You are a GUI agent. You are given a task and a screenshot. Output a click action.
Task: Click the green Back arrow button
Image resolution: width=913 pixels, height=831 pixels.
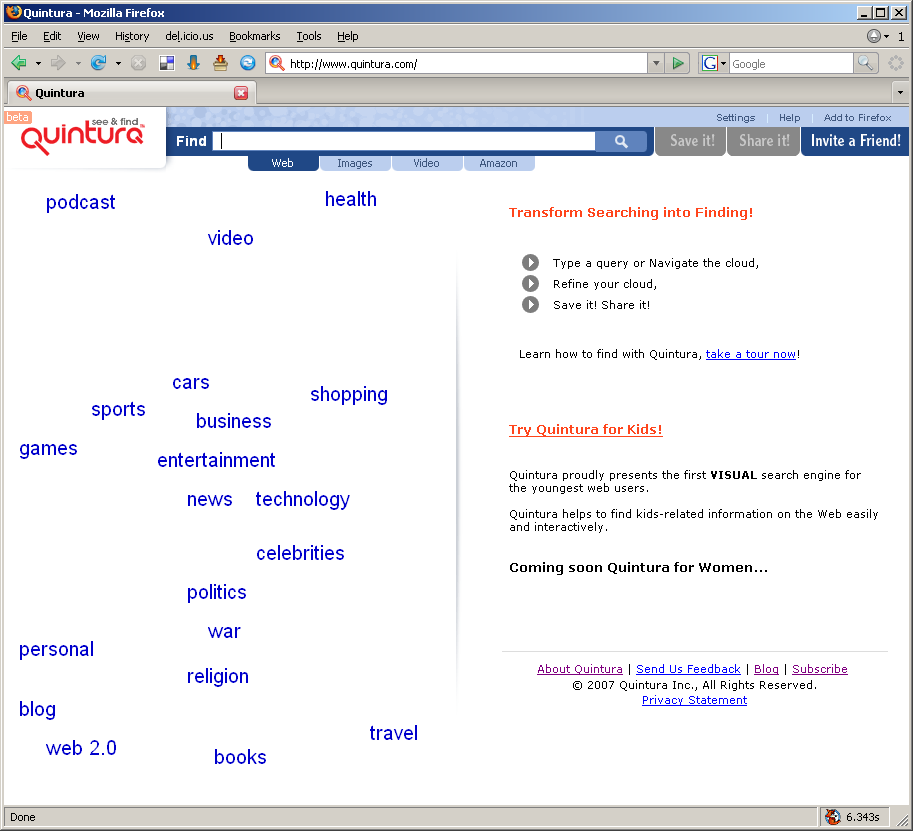point(19,63)
